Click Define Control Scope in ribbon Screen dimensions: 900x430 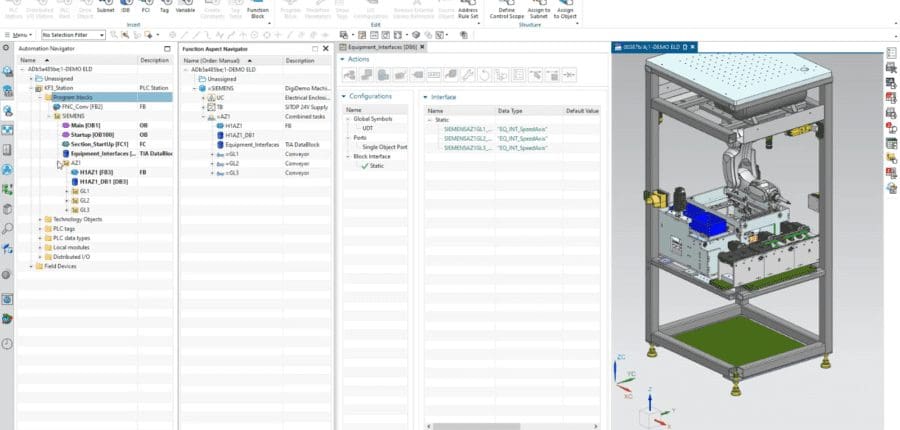(x=507, y=9)
